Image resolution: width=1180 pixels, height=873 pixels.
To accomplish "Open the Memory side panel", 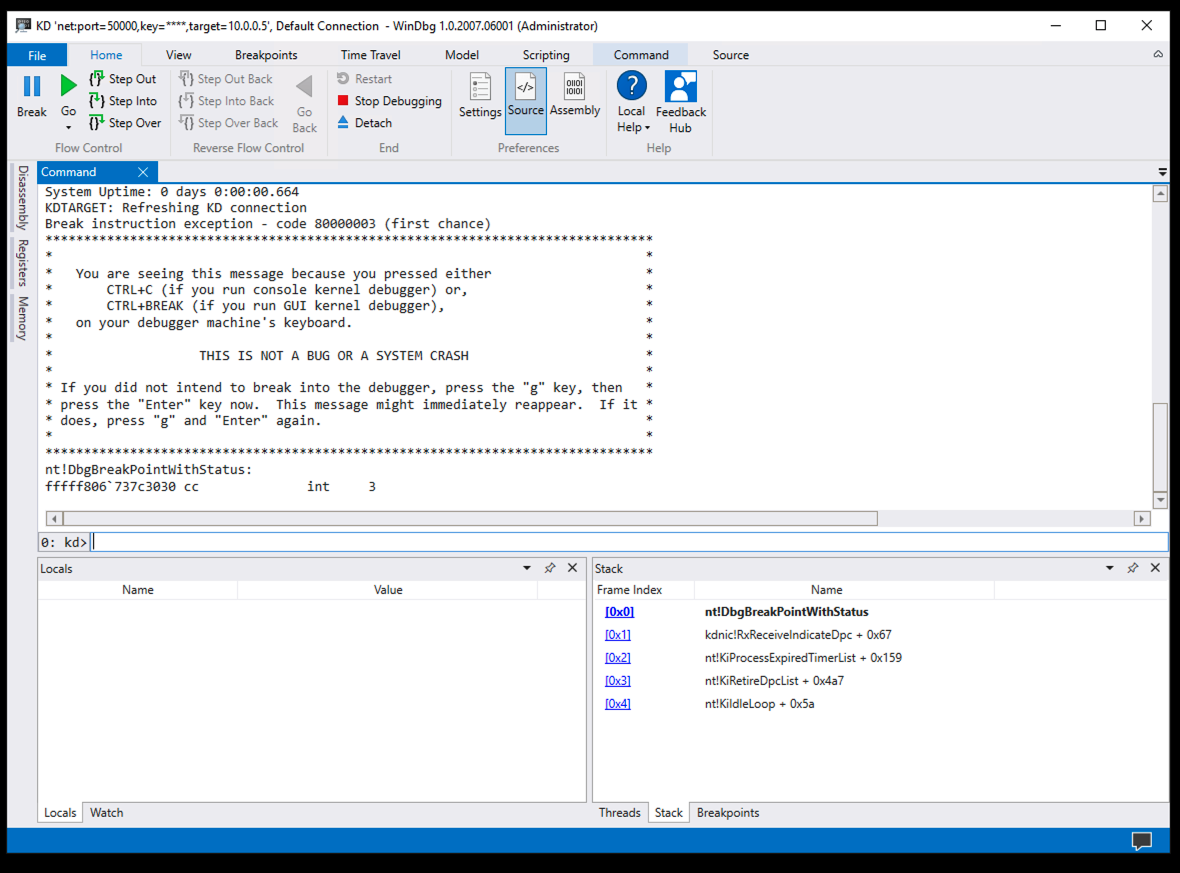I will 23,318.
